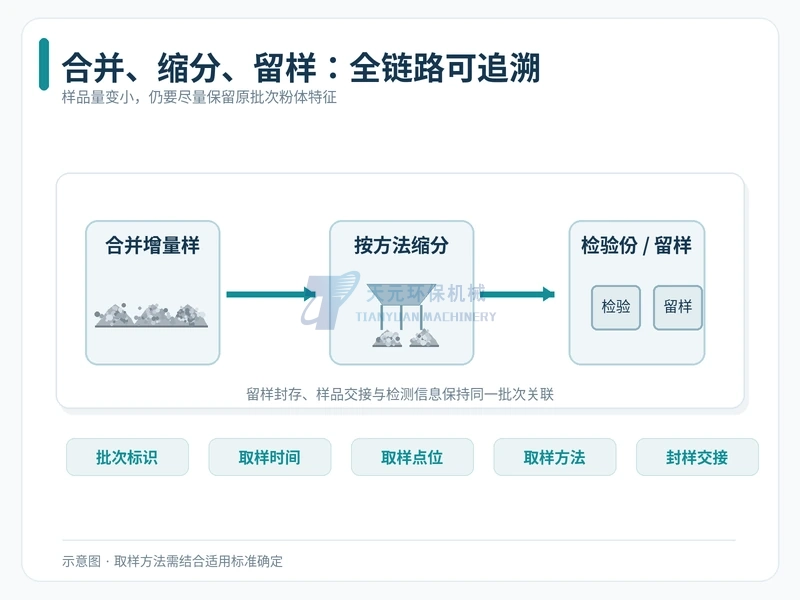
Task: Choose the 取样方法 pill
Action: point(555,457)
